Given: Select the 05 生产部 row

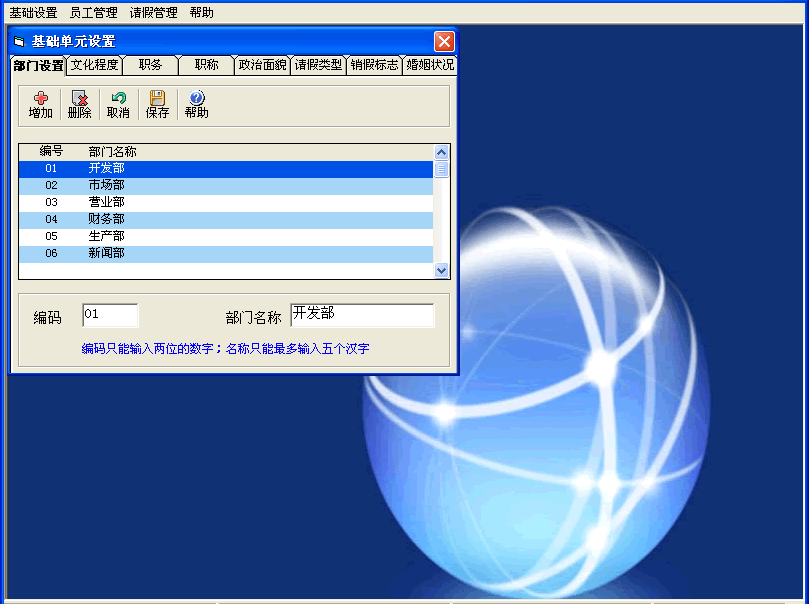Looking at the screenshot, I should pos(226,237).
